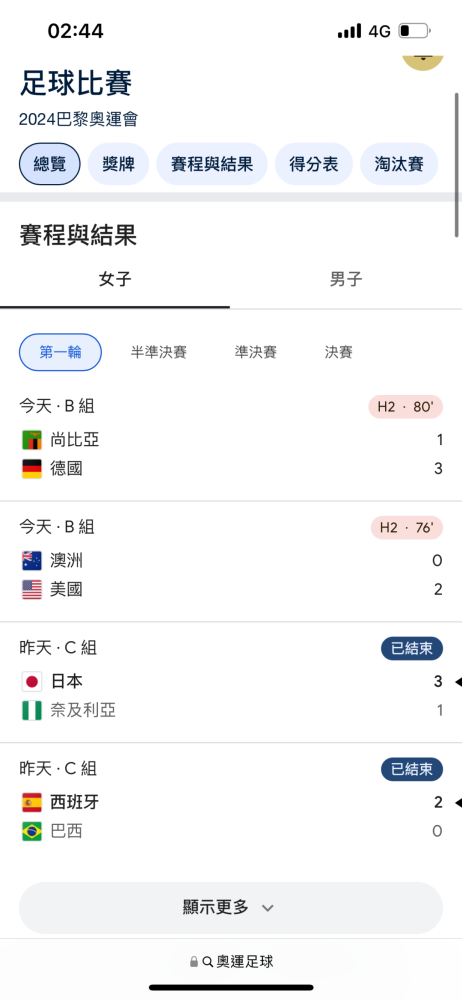Click the vertical scrollbar handle
The image size is (462, 1000).
click(457, 165)
